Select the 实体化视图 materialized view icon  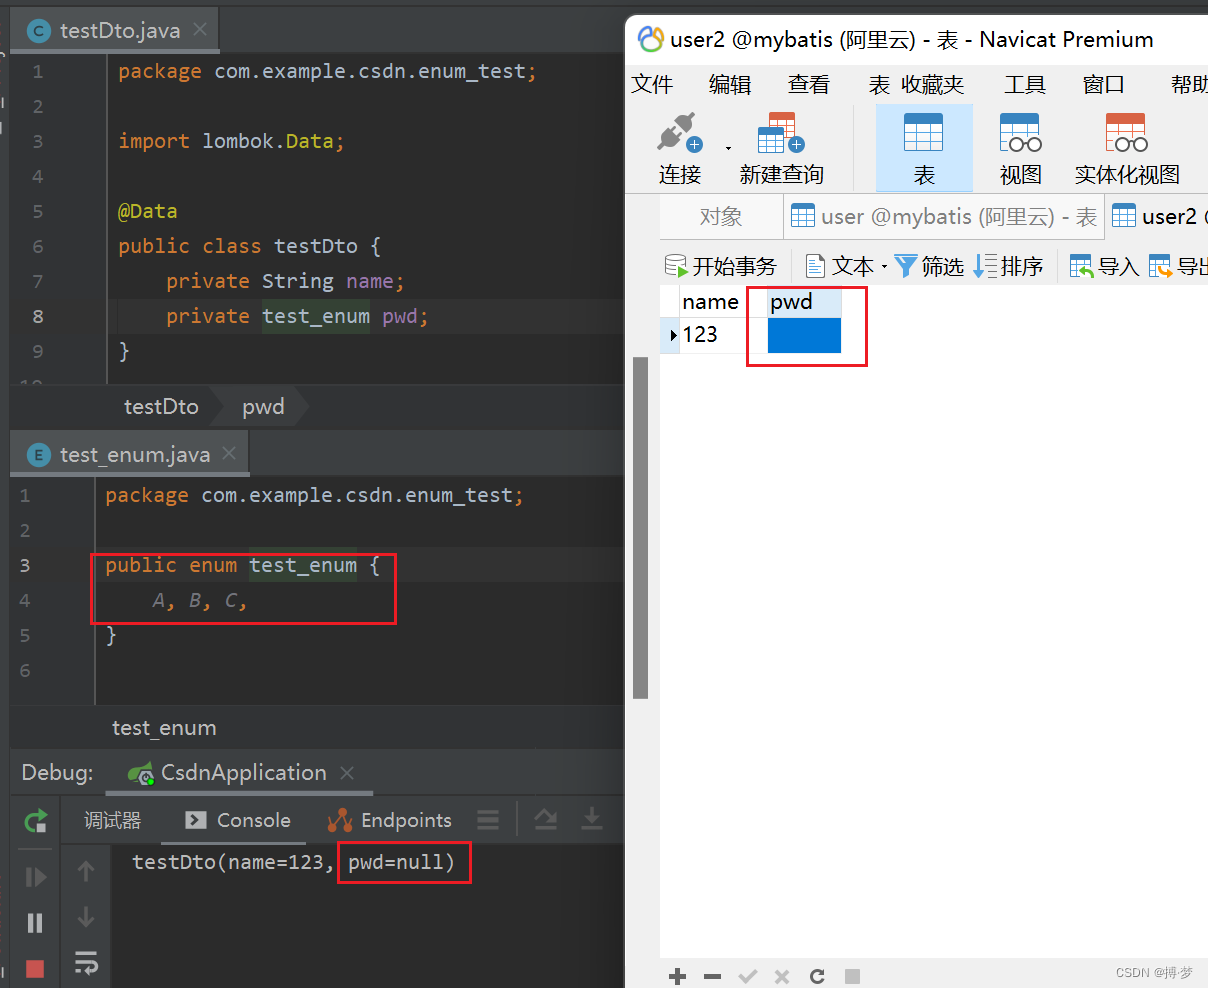click(x=1126, y=148)
